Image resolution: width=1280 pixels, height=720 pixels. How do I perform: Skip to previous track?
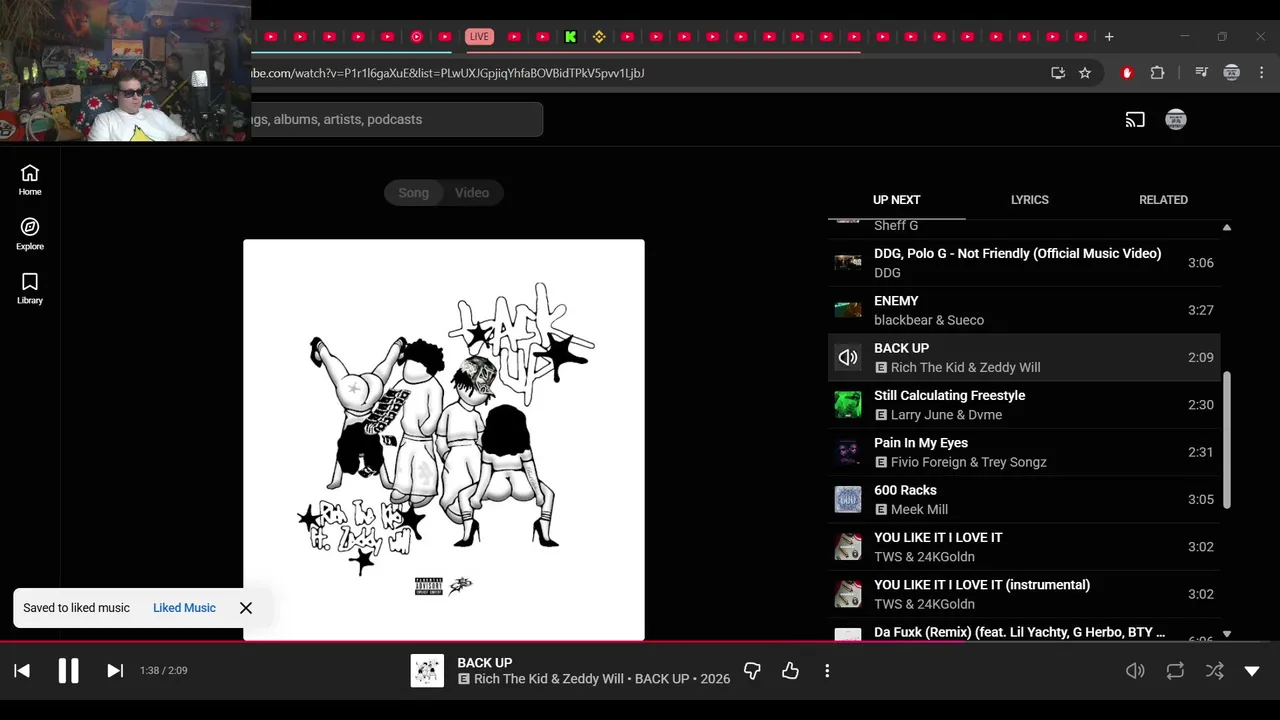pyautogui.click(x=22, y=671)
